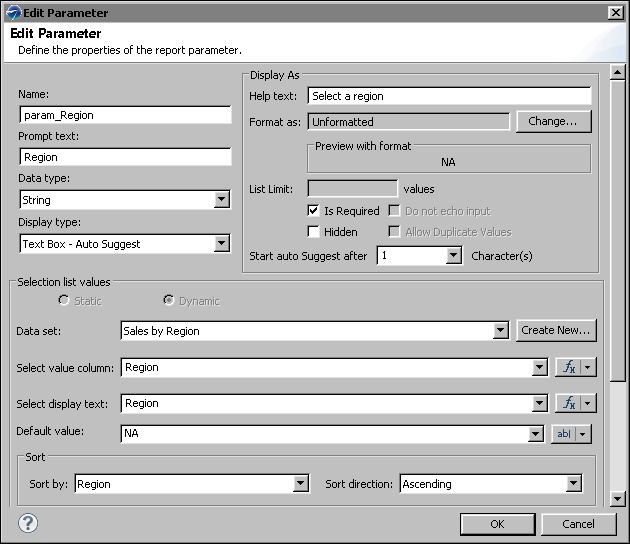
Task: Click the Cancel button
Action: [579, 524]
